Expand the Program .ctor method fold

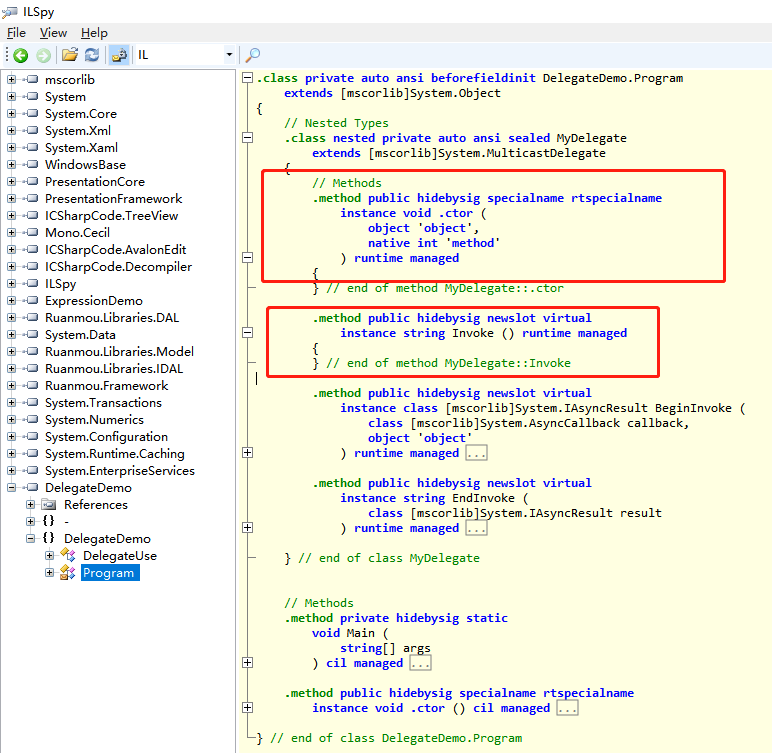248,708
